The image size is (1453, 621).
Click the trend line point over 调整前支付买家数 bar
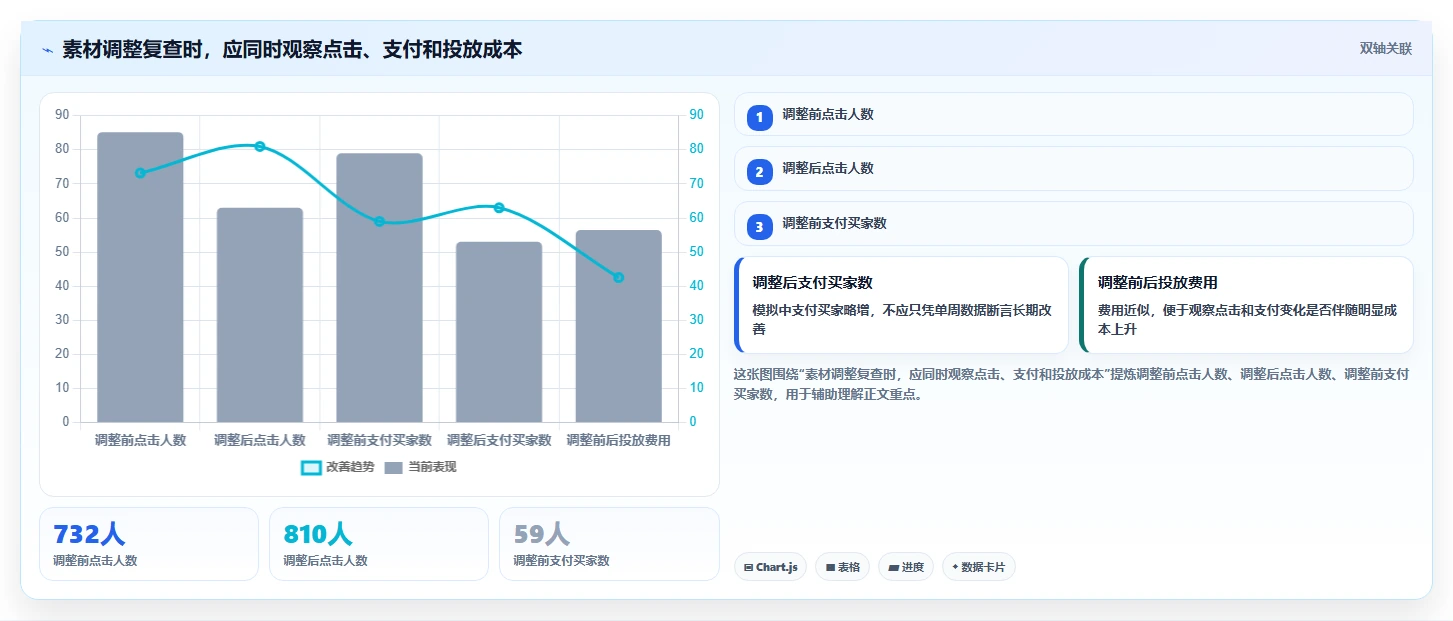pos(379,221)
